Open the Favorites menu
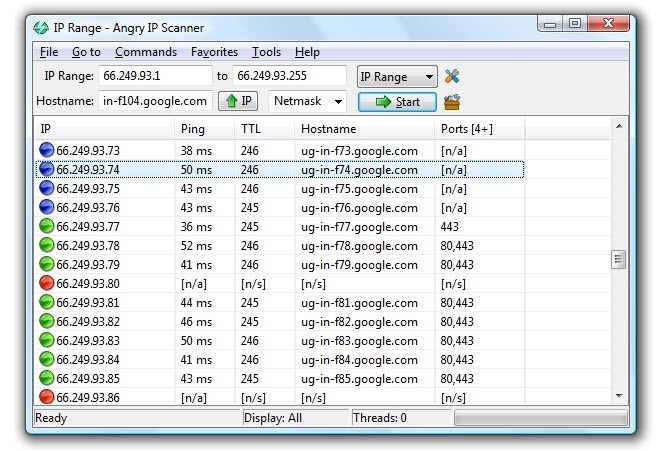This screenshot has height=451, width=669. [214, 52]
